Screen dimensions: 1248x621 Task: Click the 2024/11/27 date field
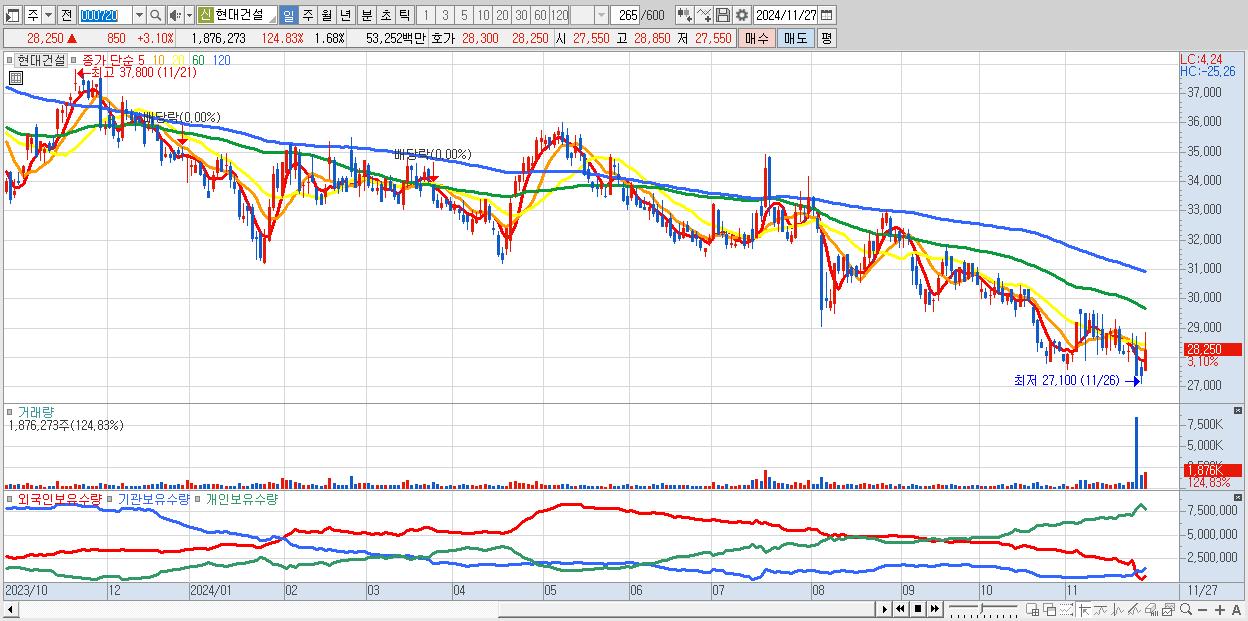coord(786,15)
